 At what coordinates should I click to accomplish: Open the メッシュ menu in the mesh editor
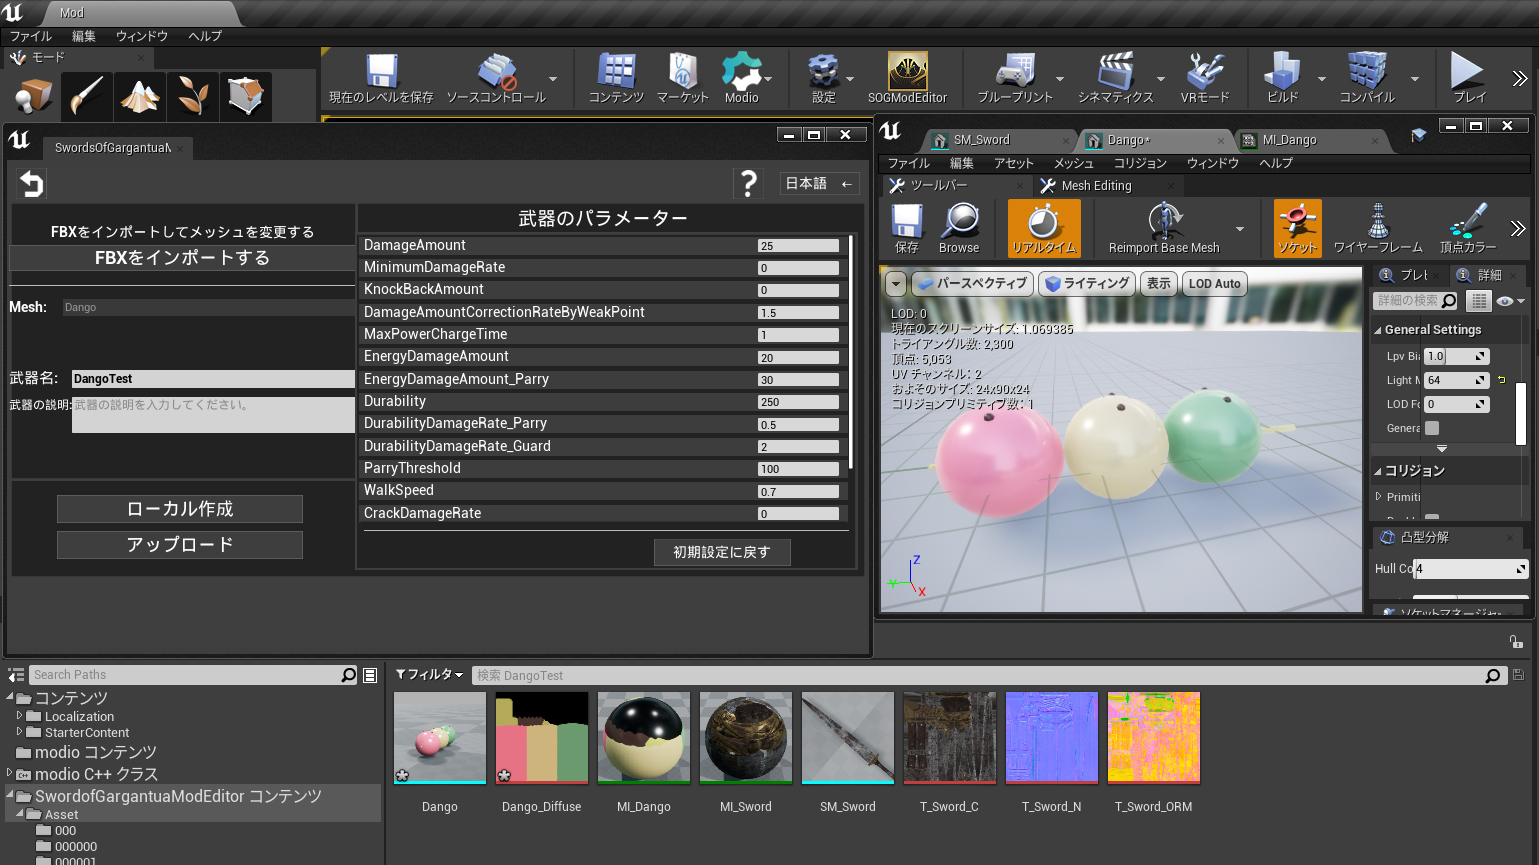tap(1073, 163)
